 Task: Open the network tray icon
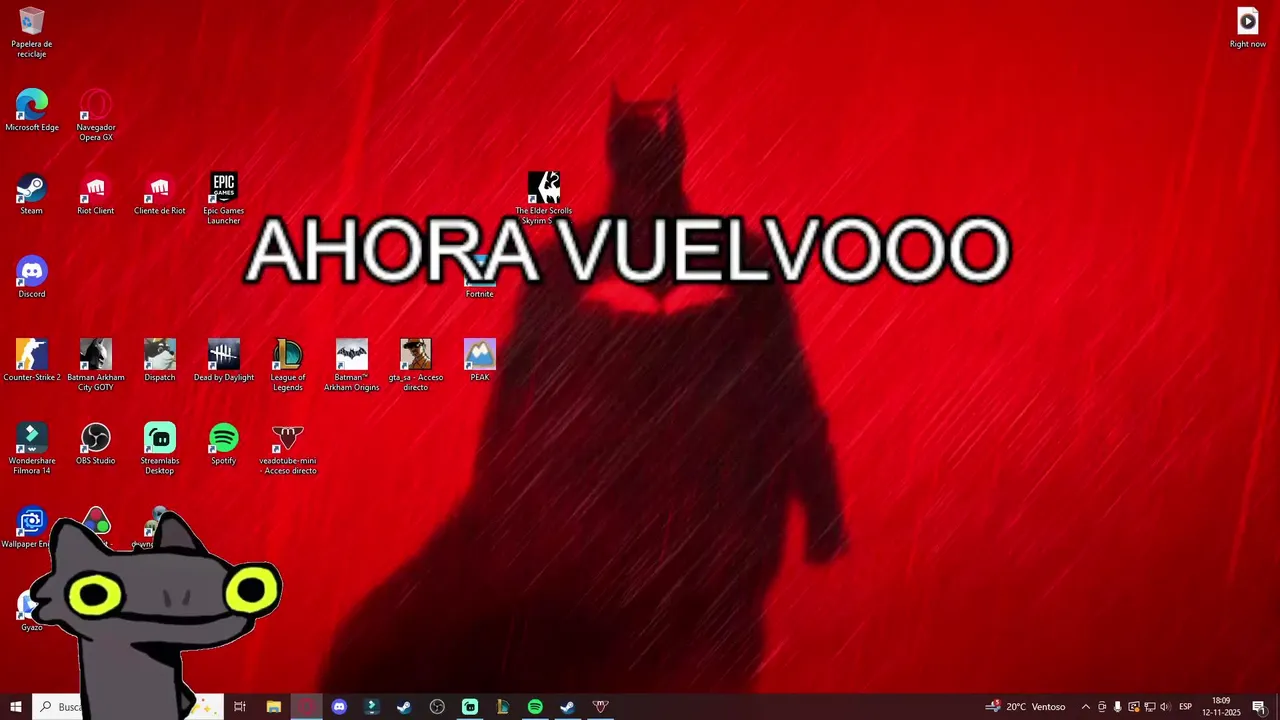click(1150, 707)
